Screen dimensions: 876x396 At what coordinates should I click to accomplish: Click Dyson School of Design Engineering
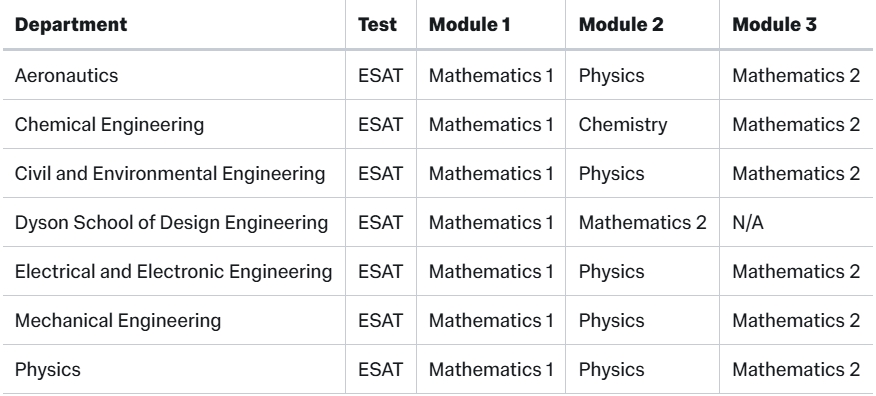click(x=172, y=223)
